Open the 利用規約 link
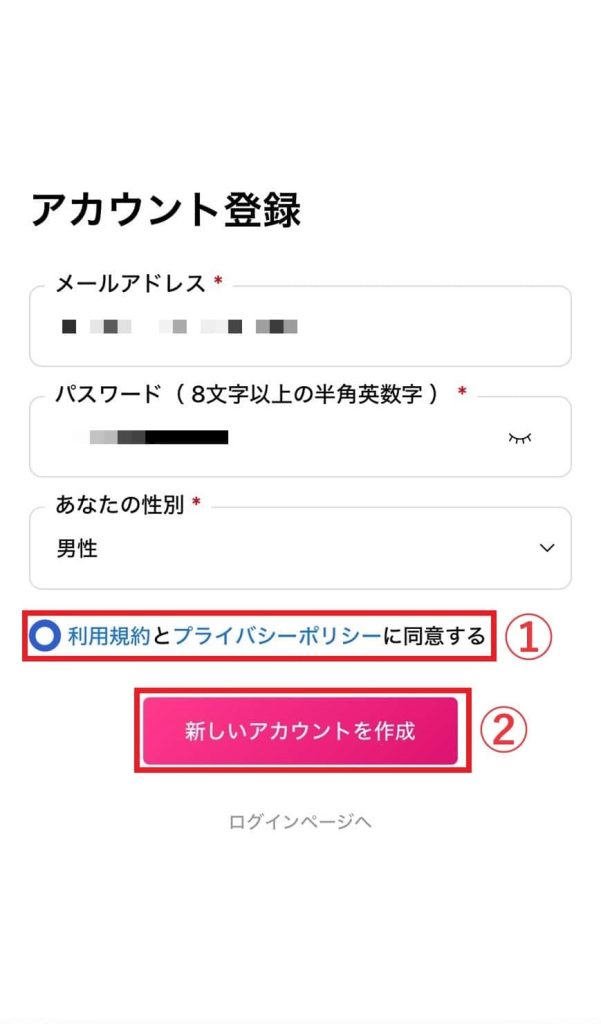Image resolution: width=601 pixels, height=1024 pixels. pos(109,636)
